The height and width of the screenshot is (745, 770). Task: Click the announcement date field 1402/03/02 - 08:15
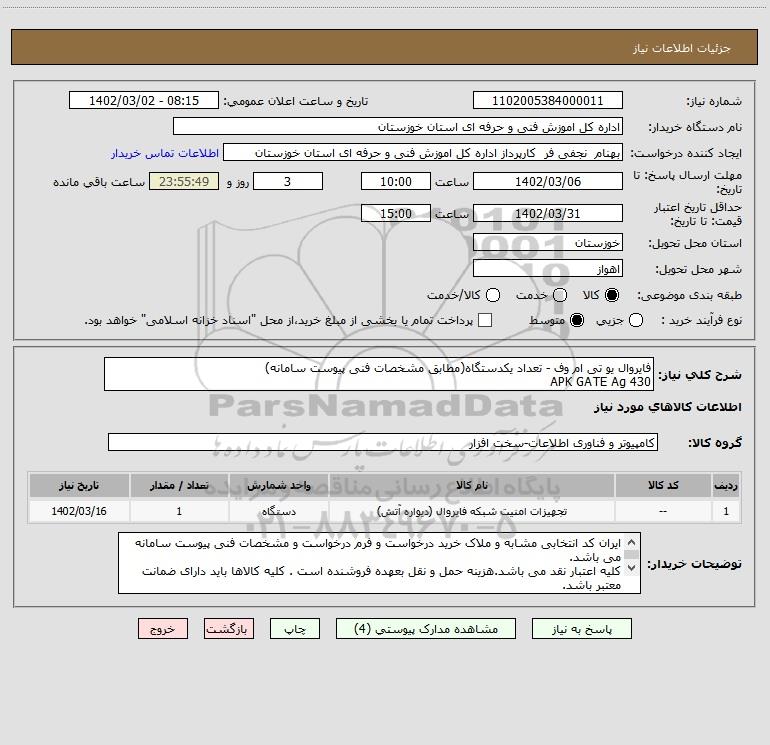click(x=144, y=101)
